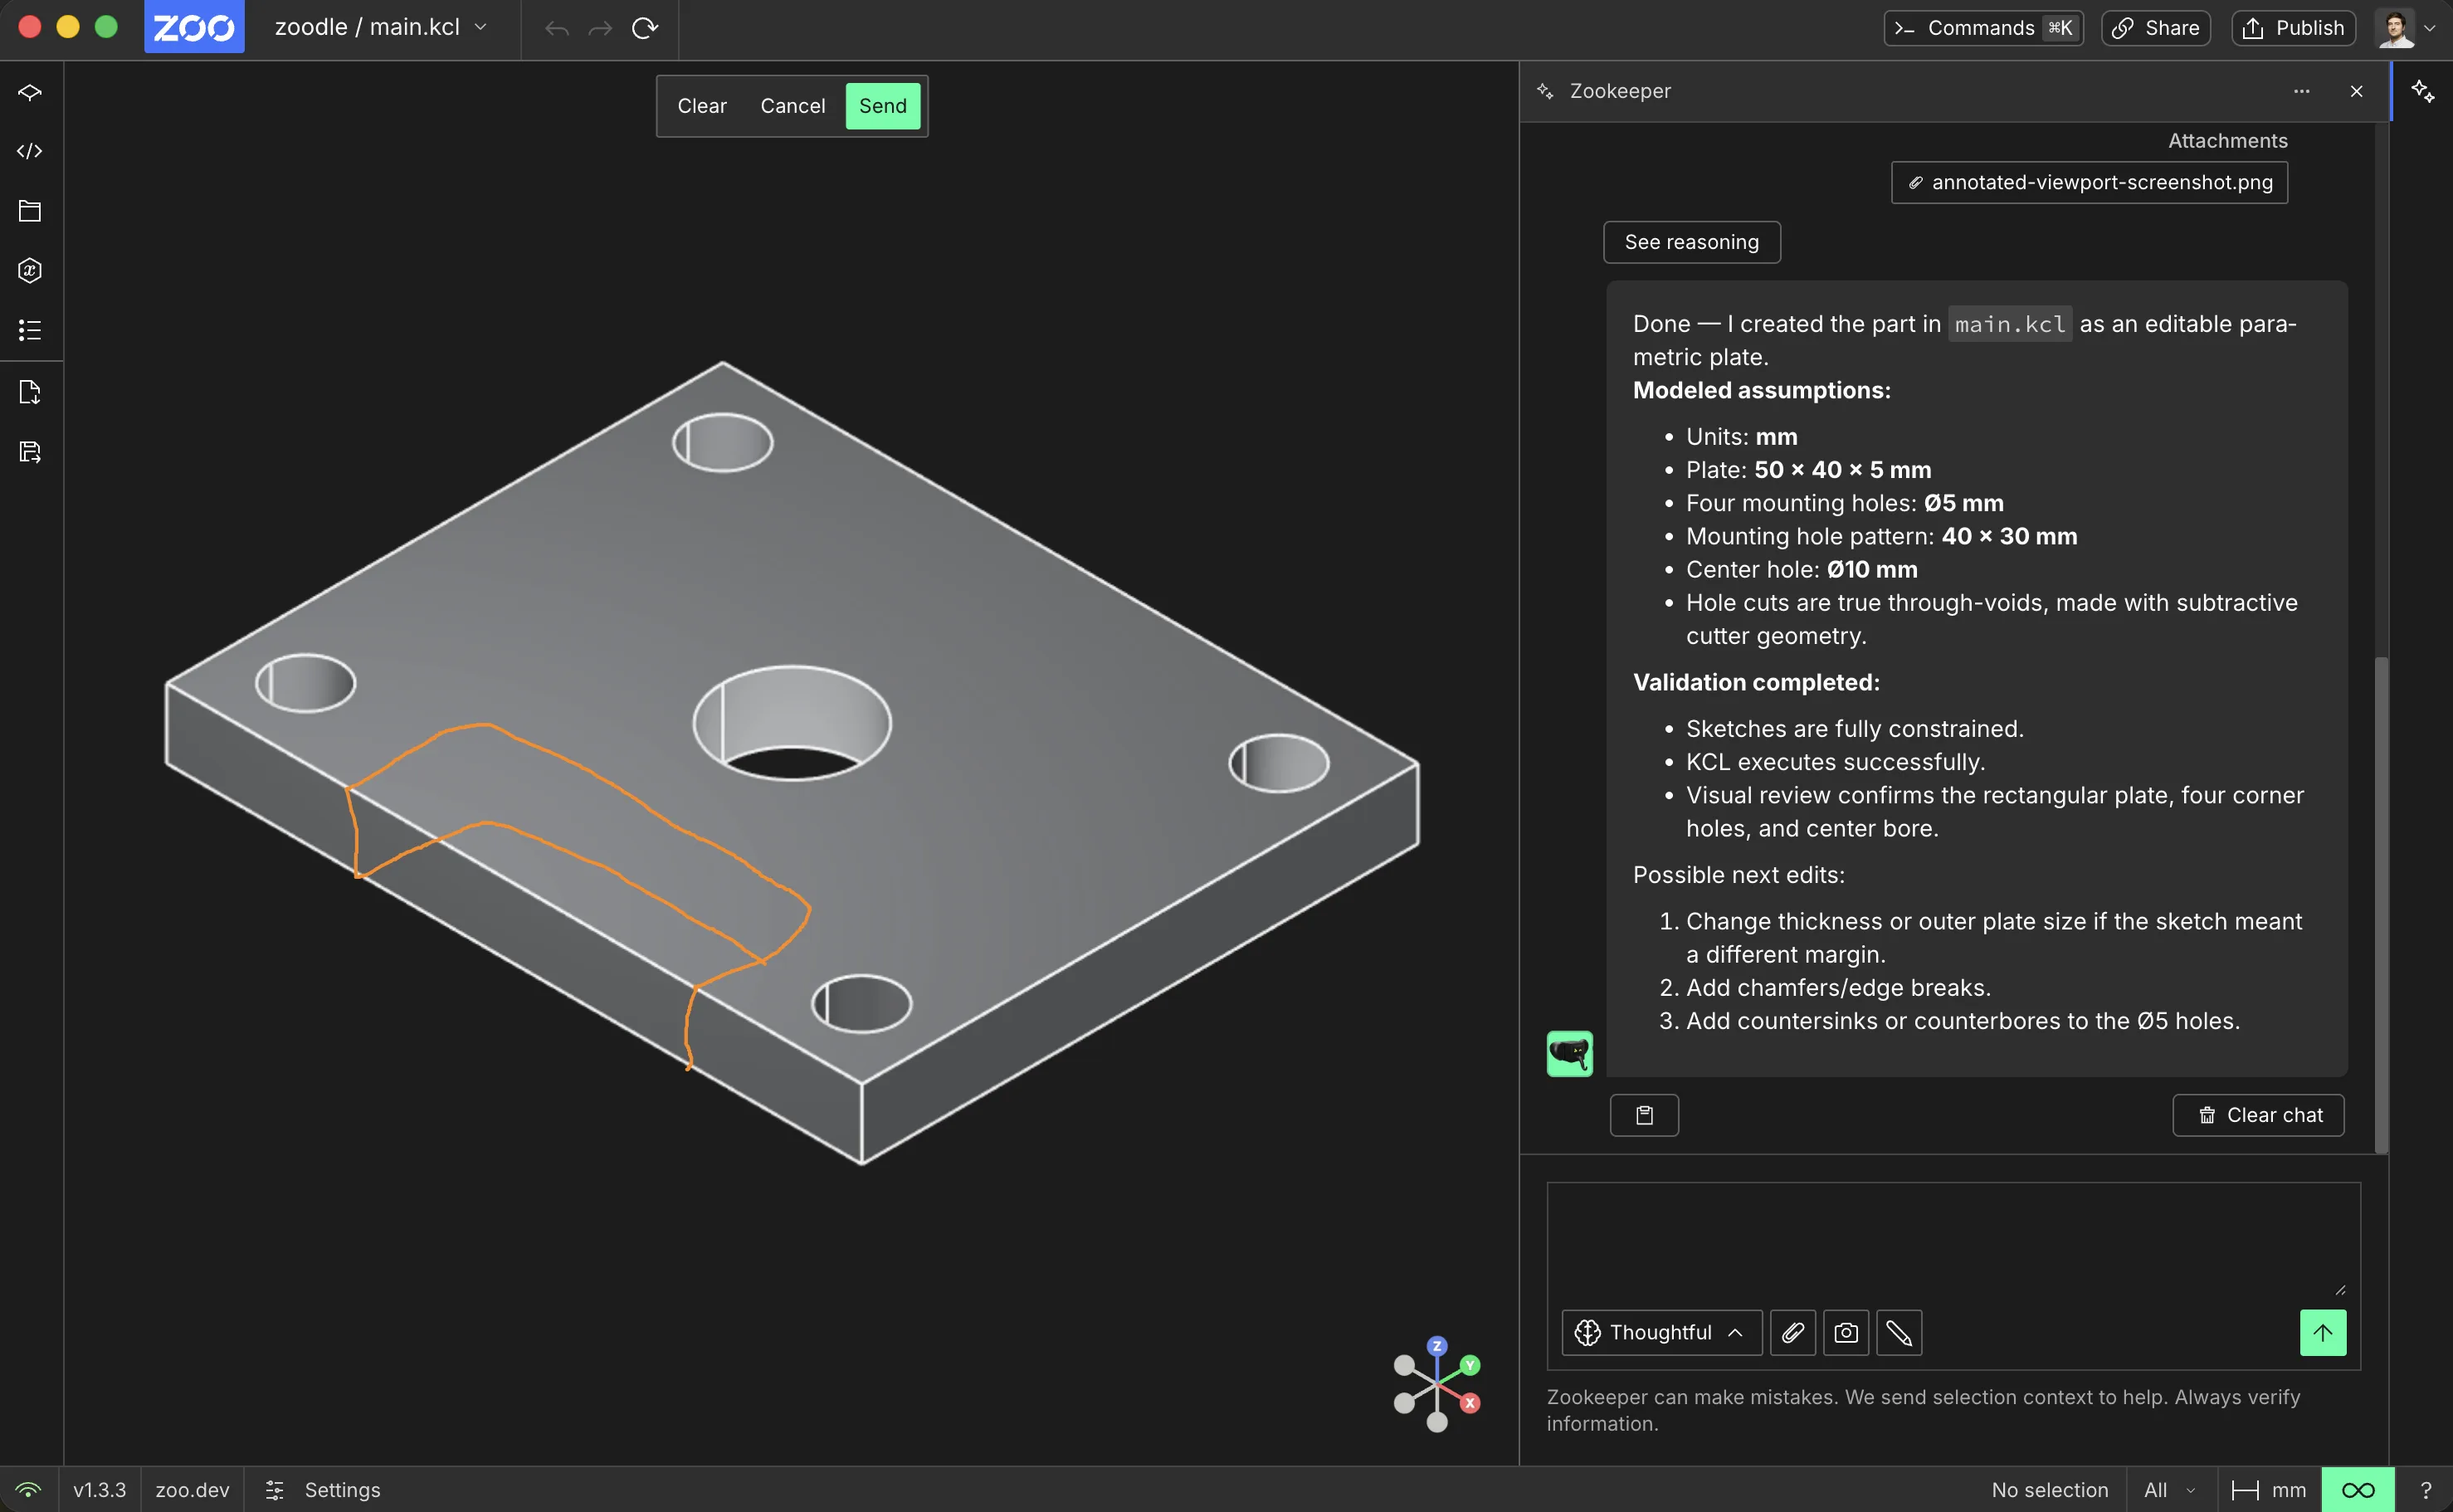The width and height of the screenshot is (2453, 1512).
Task: Click the Clear annotation button
Action: pyautogui.click(x=702, y=106)
